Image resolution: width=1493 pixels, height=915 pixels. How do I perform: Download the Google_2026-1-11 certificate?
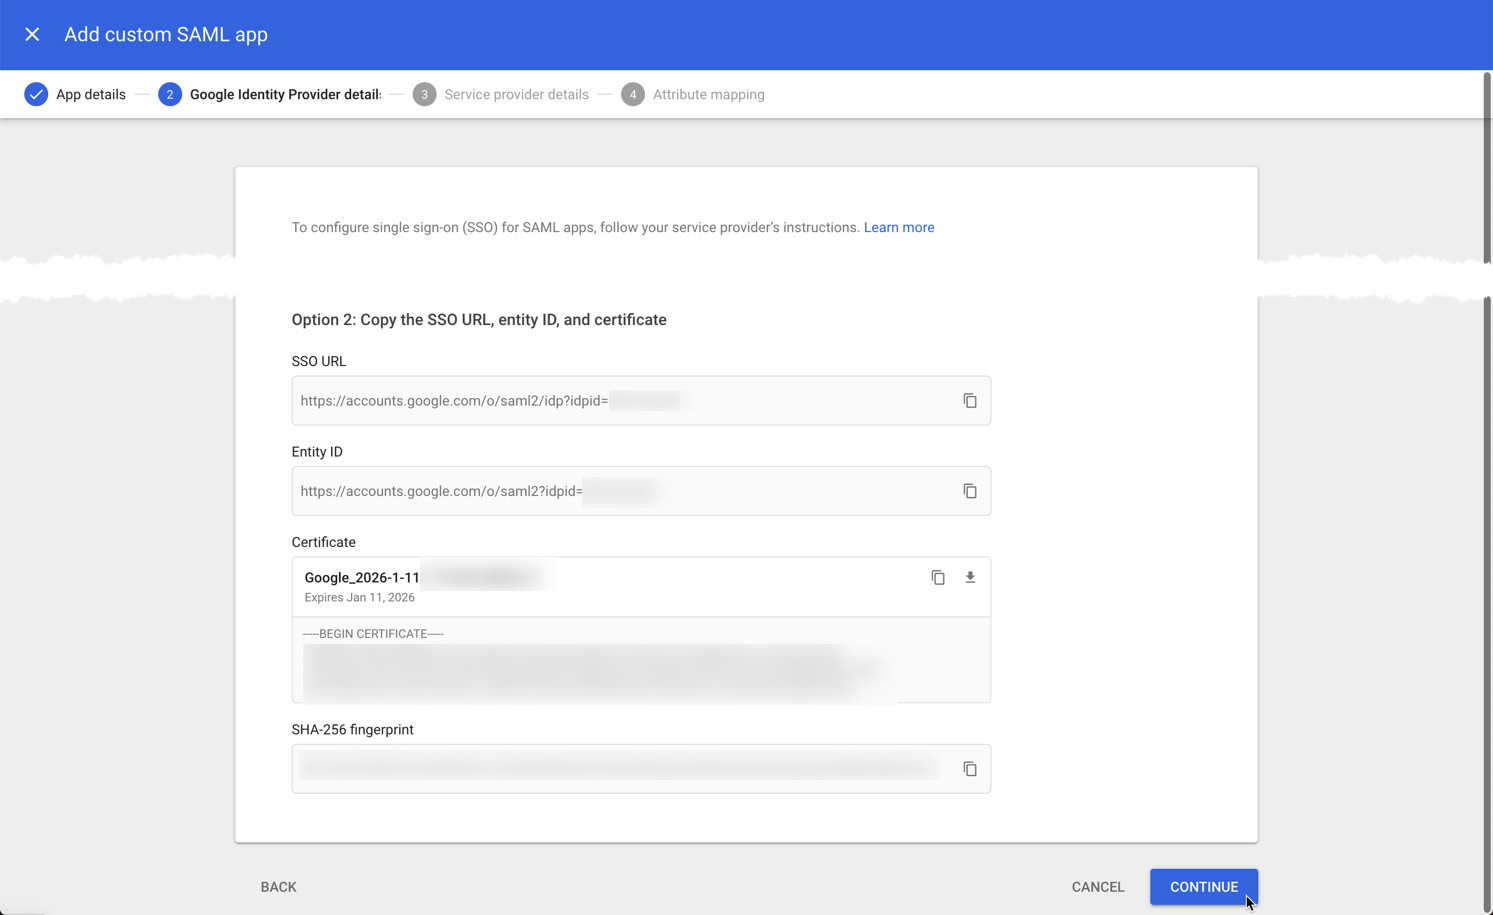click(969, 577)
